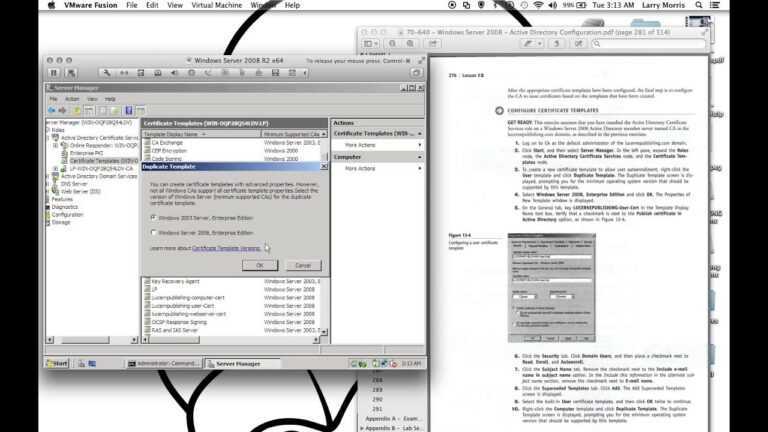
Task: Expand the LP-WIN CA tree node
Action: click(55, 168)
